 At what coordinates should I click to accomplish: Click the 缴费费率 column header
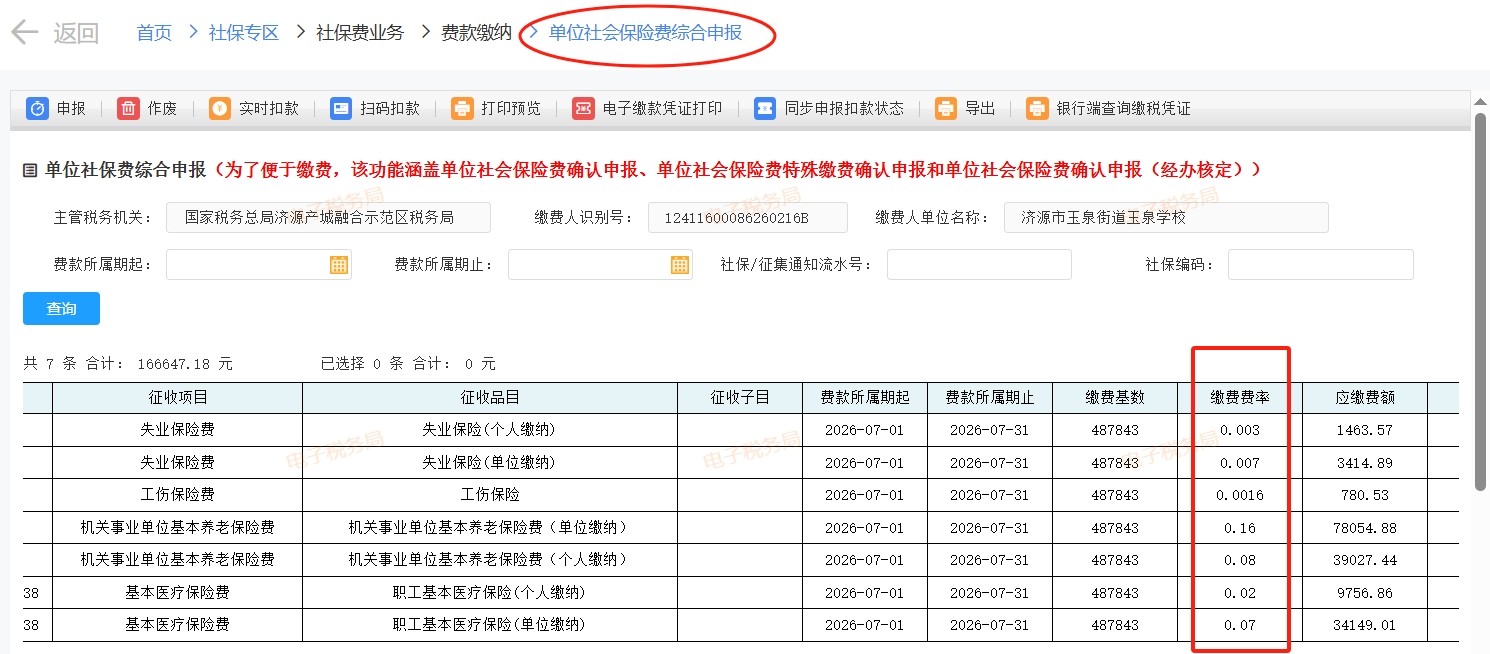1240,398
